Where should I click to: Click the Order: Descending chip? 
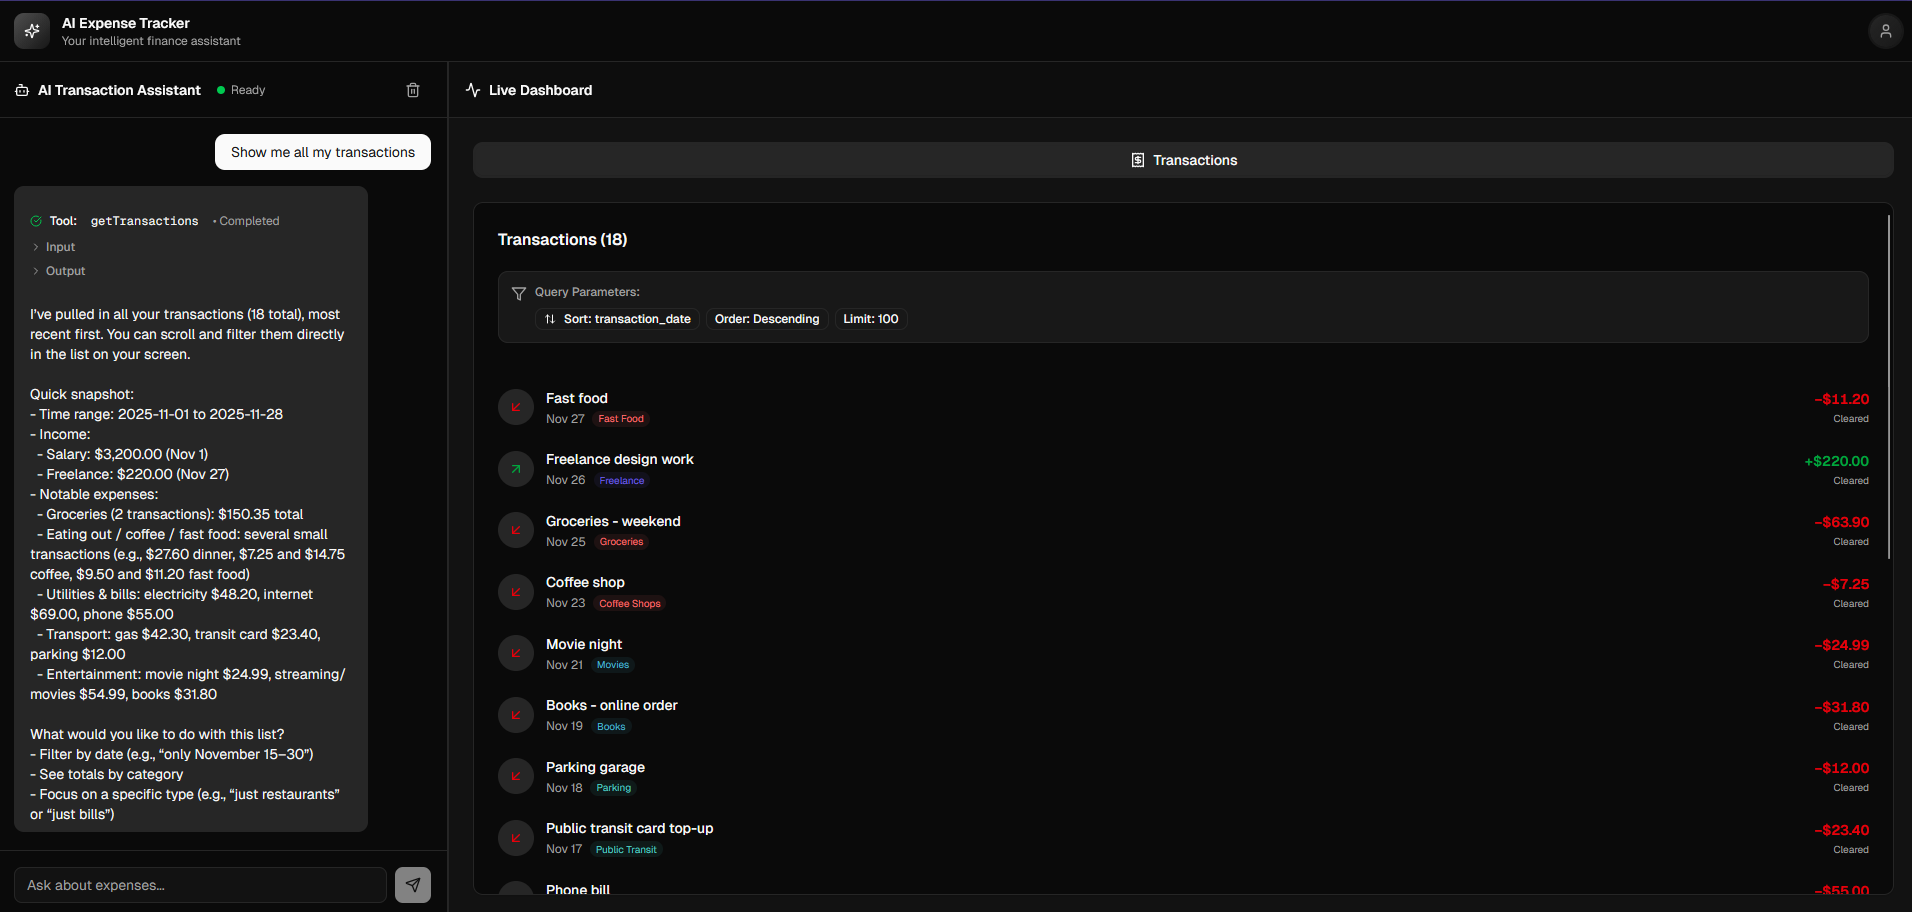click(x=767, y=319)
